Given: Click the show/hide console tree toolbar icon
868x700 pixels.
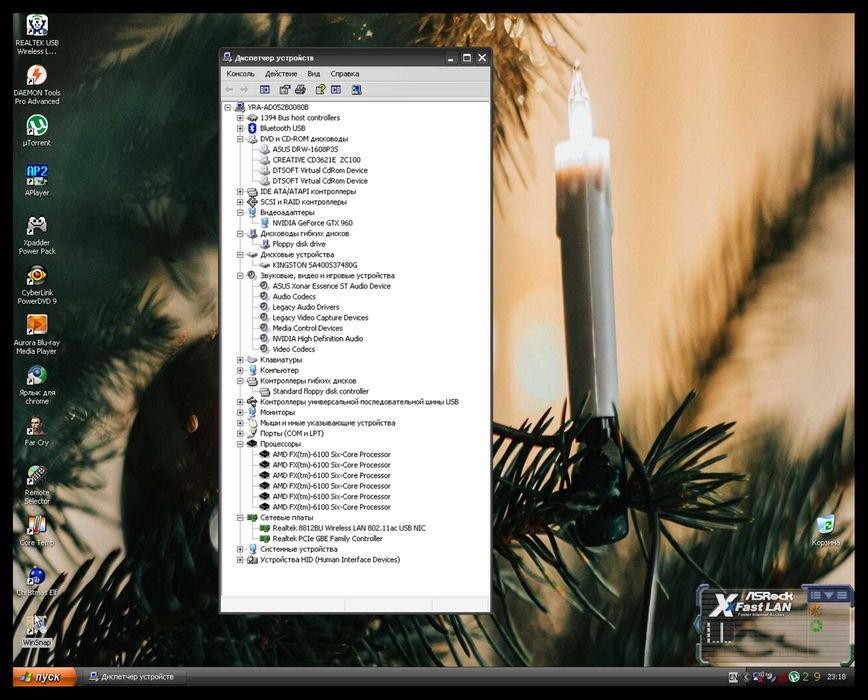Looking at the screenshot, I should tap(265, 90).
